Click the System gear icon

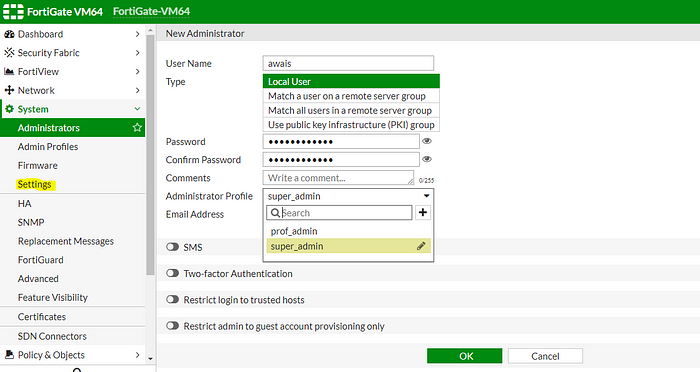tap(9, 109)
